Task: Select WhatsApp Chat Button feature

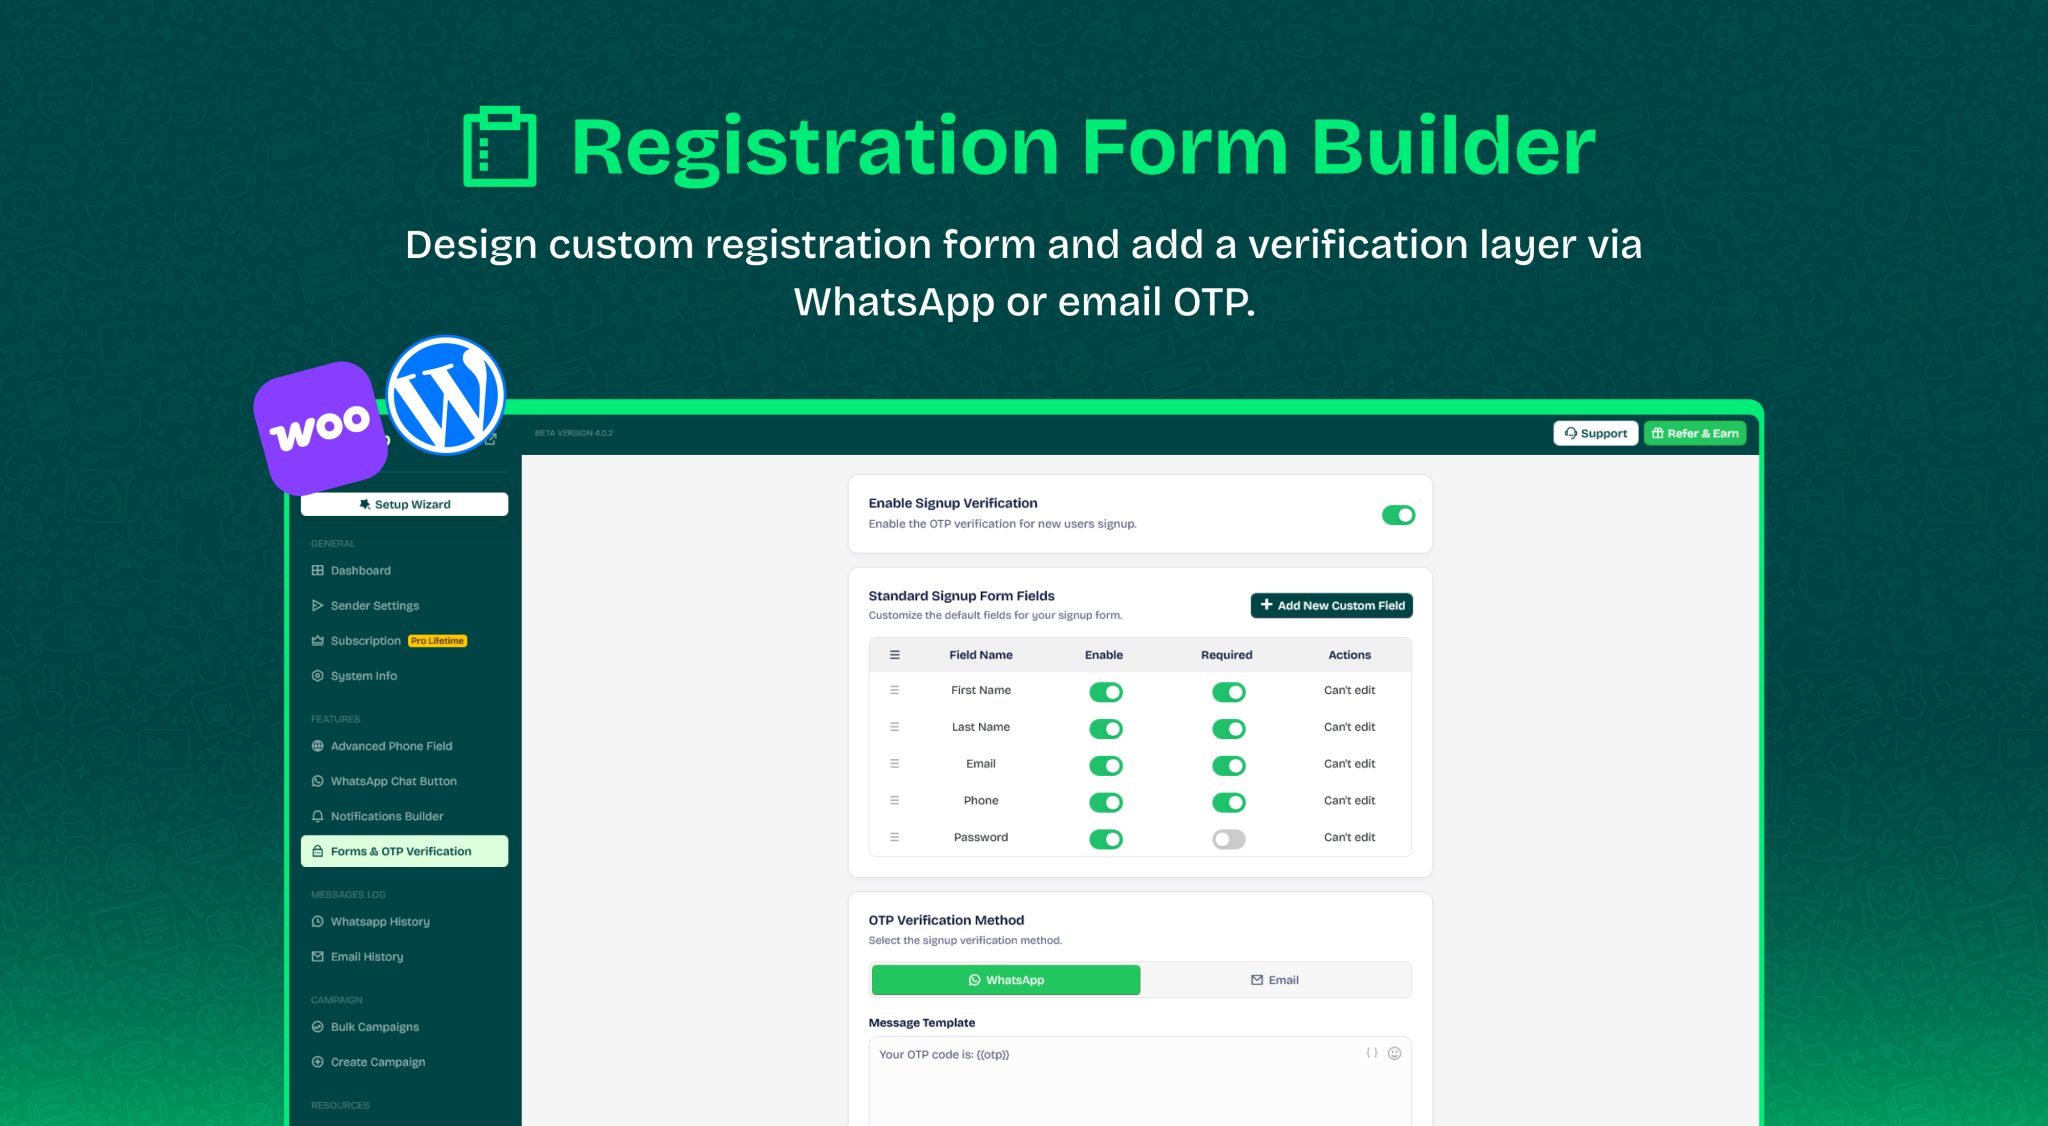Action: (x=394, y=781)
